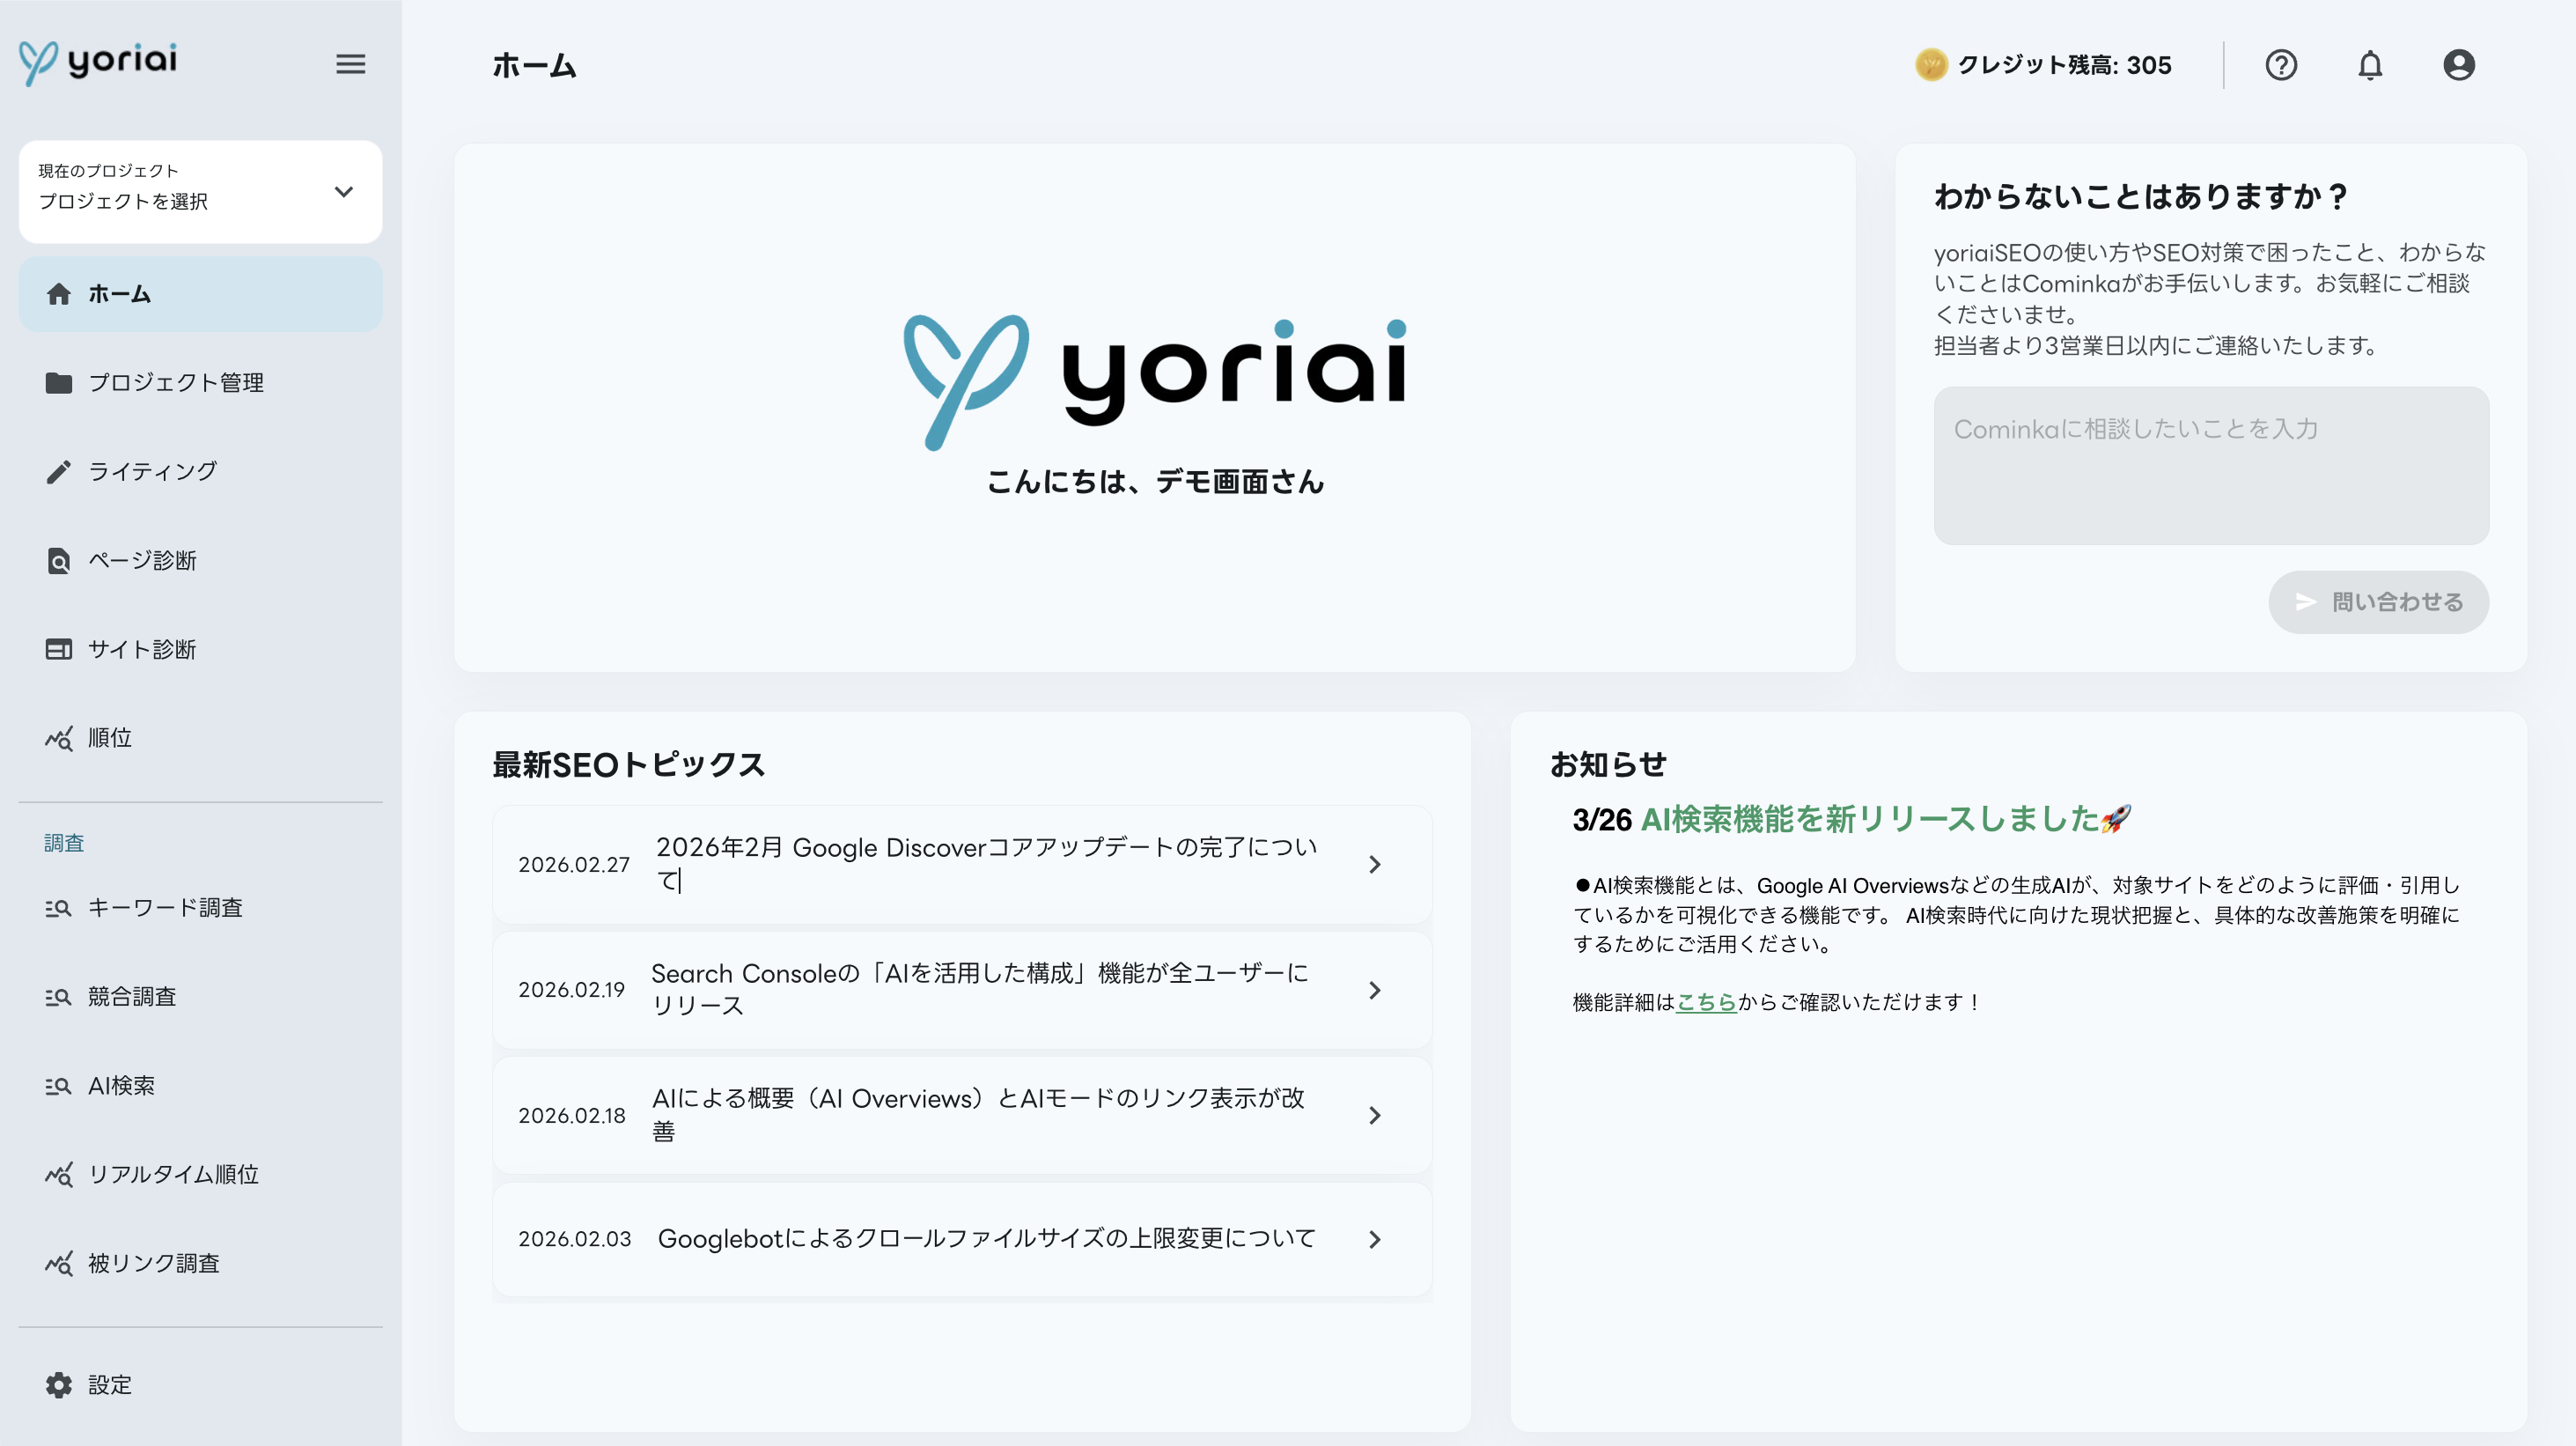Click the Cominka consultation input field

(2210, 465)
